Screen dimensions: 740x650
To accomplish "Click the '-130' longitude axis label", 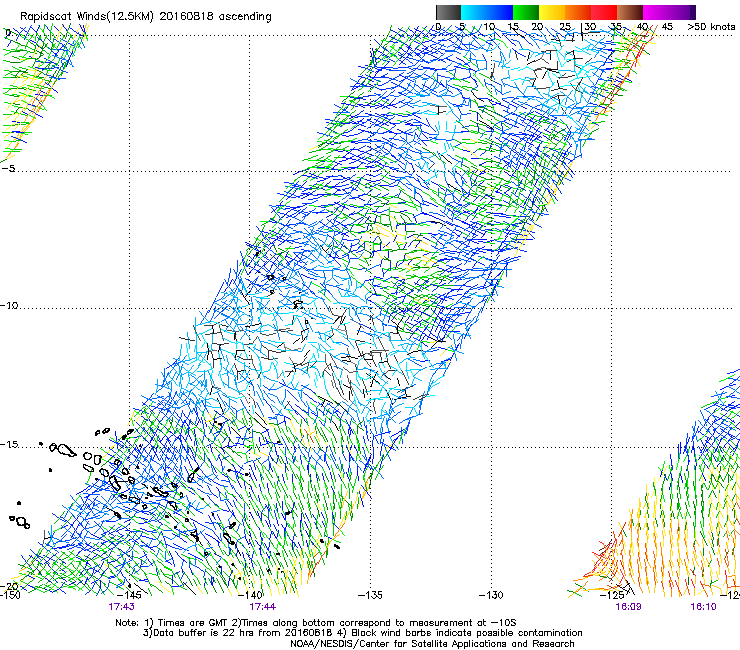I will pyautogui.click(x=491, y=595).
